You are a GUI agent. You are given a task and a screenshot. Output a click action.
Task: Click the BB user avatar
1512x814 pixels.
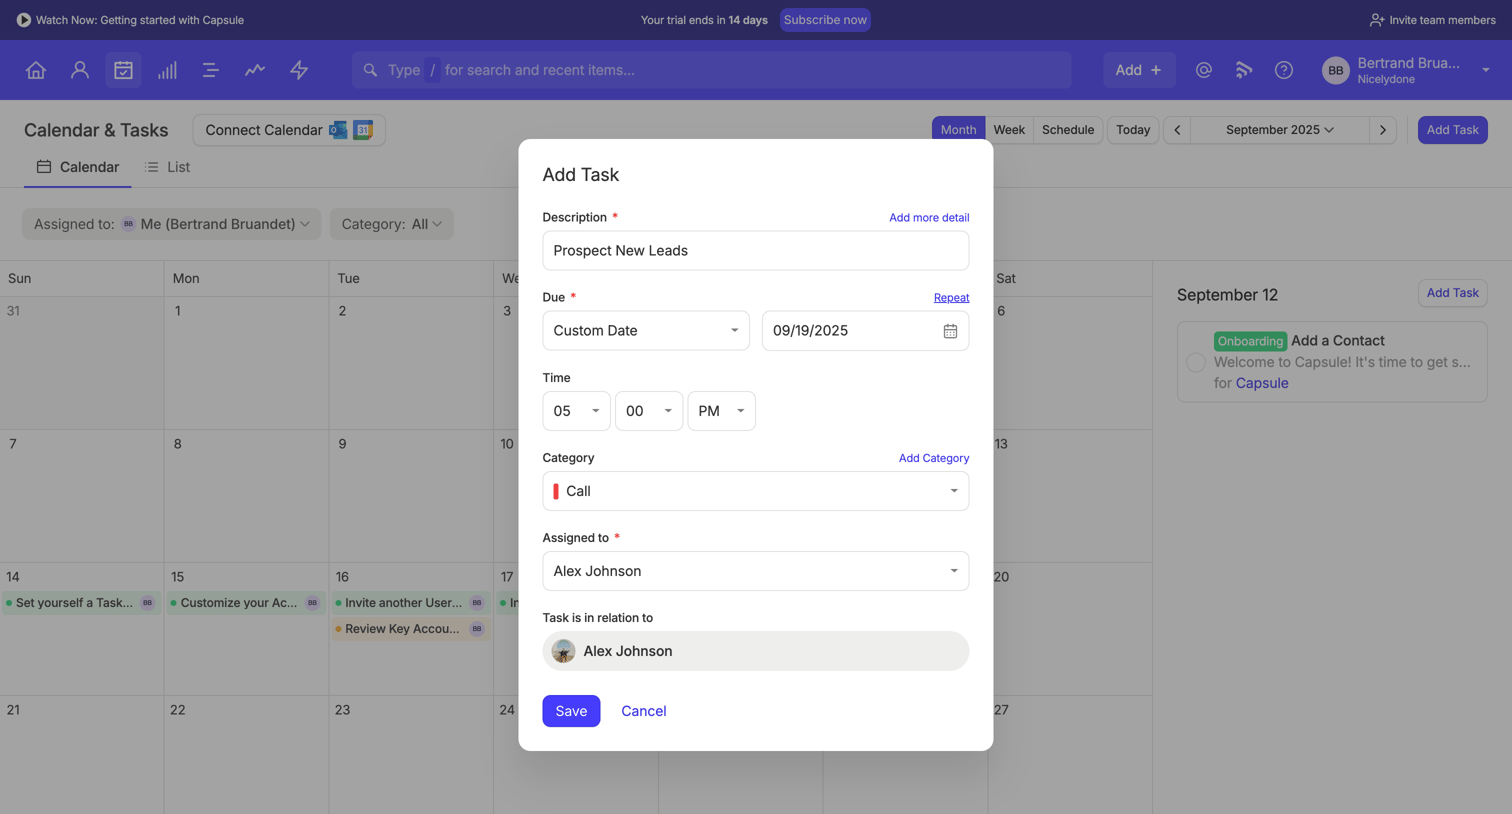[1336, 70]
